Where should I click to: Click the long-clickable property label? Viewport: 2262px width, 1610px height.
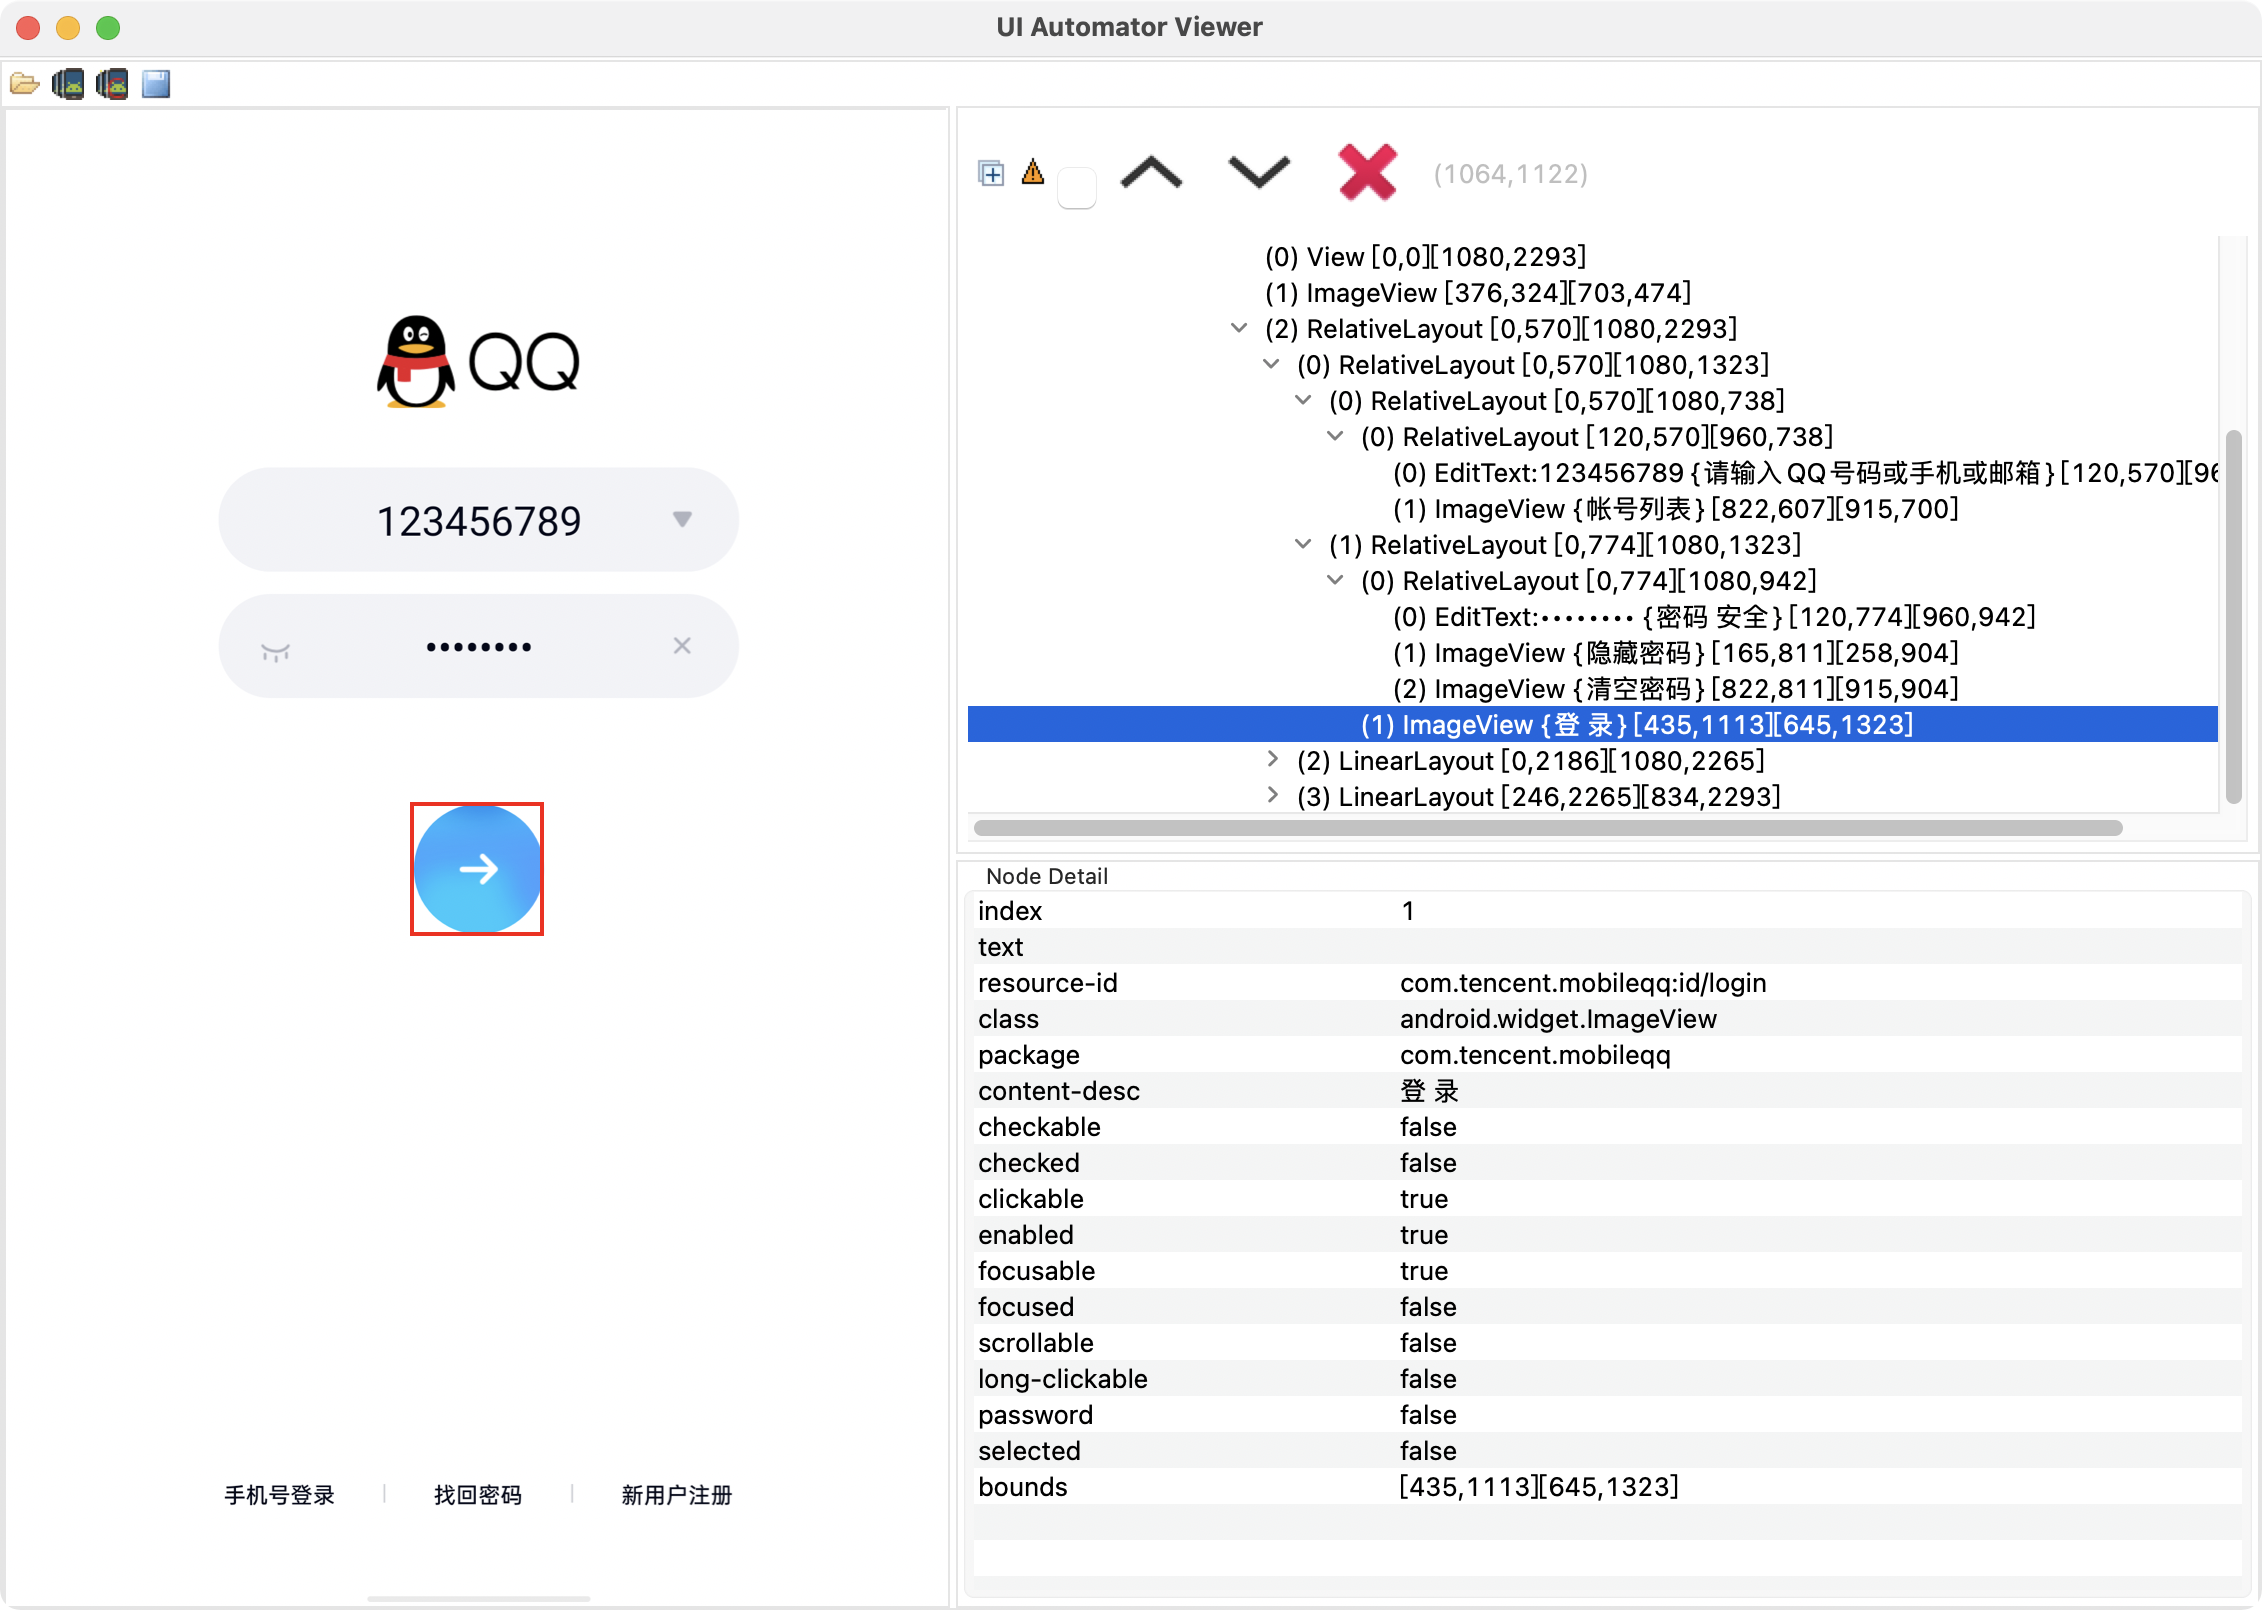pyautogui.click(x=1063, y=1379)
